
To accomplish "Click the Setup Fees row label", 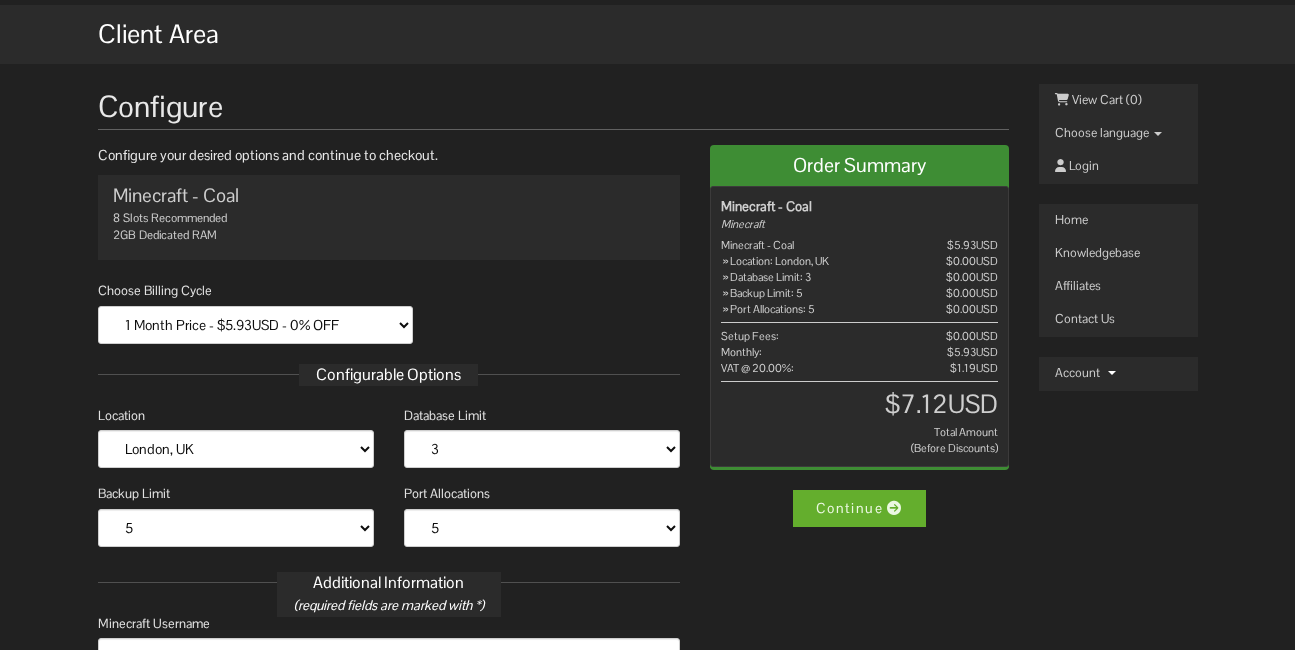I will (750, 336).
